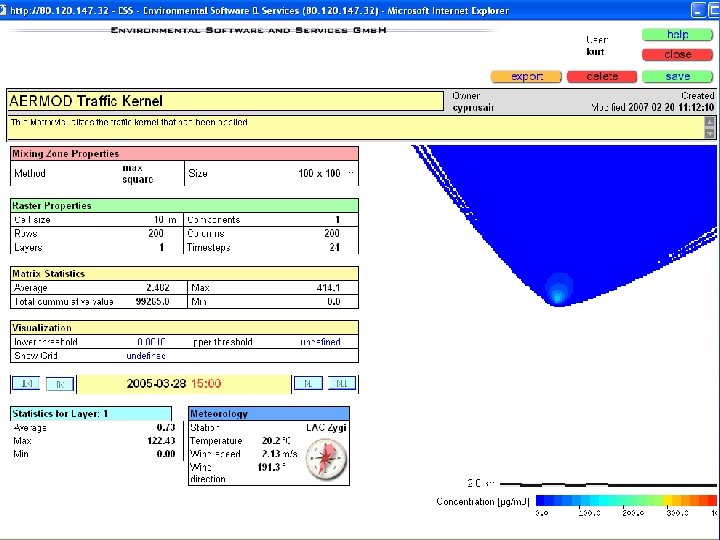This screenshot has height=540, width=720.
Task: Click Show Grid undefined link
Action: pos(146,356)
